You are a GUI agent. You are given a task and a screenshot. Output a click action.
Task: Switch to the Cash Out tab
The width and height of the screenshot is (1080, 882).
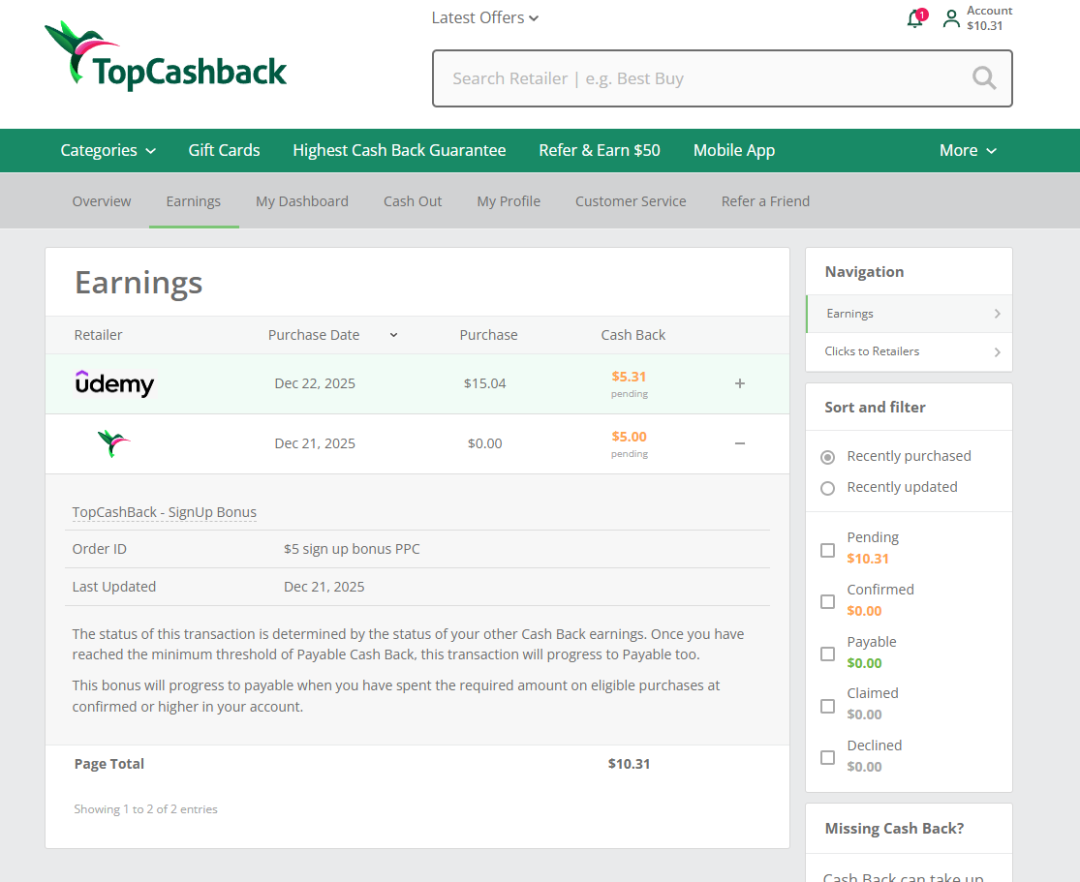413,201
